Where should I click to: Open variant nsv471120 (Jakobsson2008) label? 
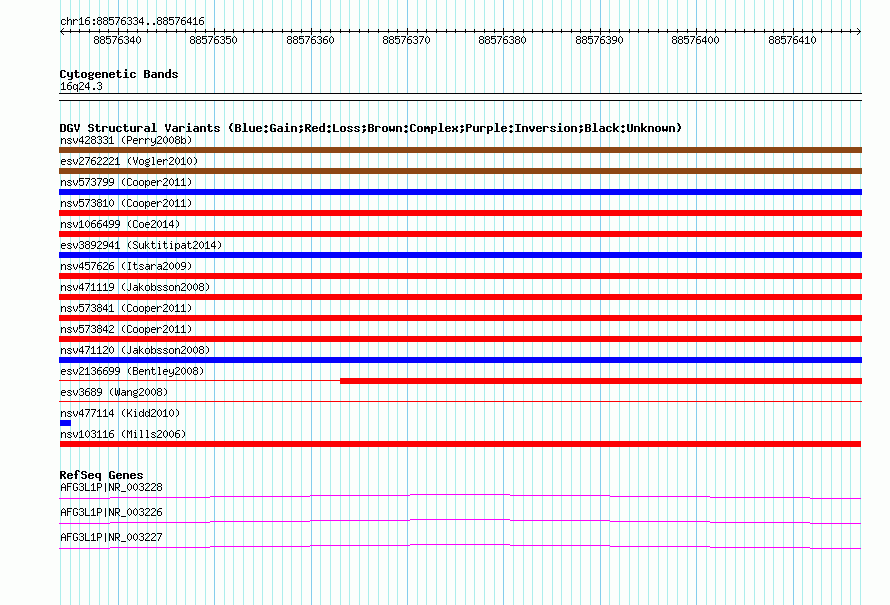[135, 350]
